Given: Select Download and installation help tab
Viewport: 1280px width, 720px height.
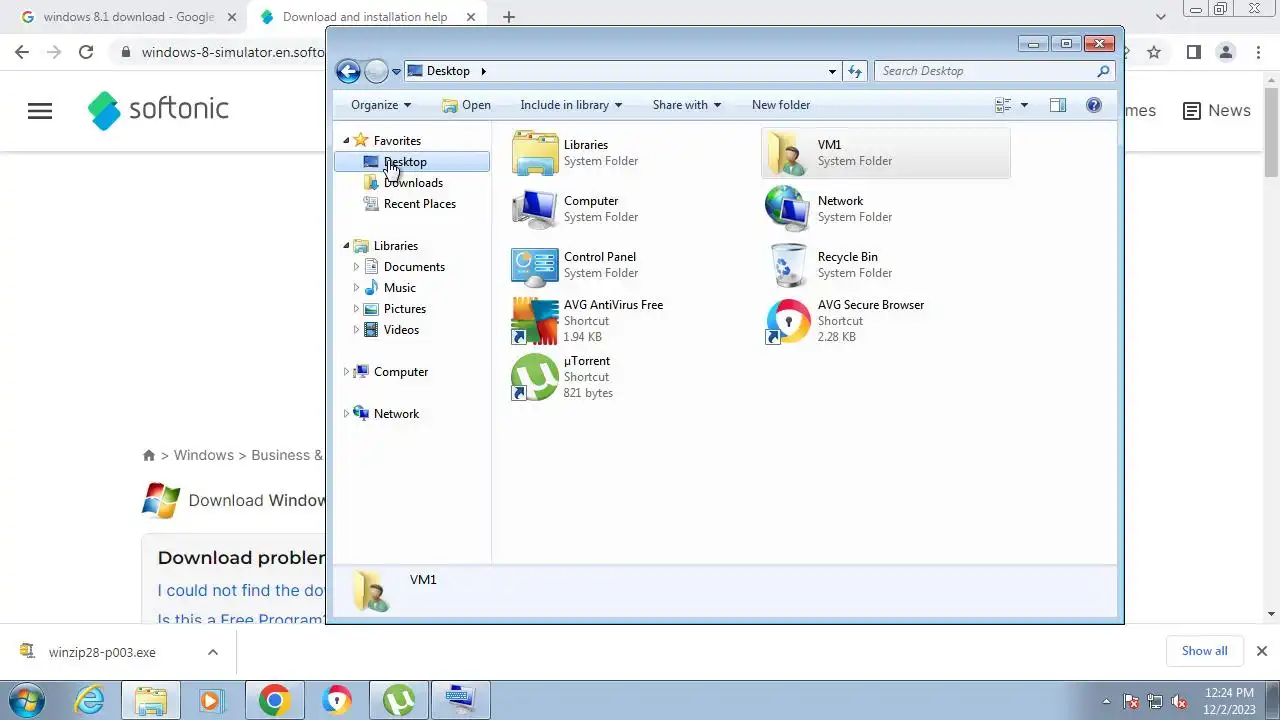Looking at the screenshot, I should click(x=366, y=17).
